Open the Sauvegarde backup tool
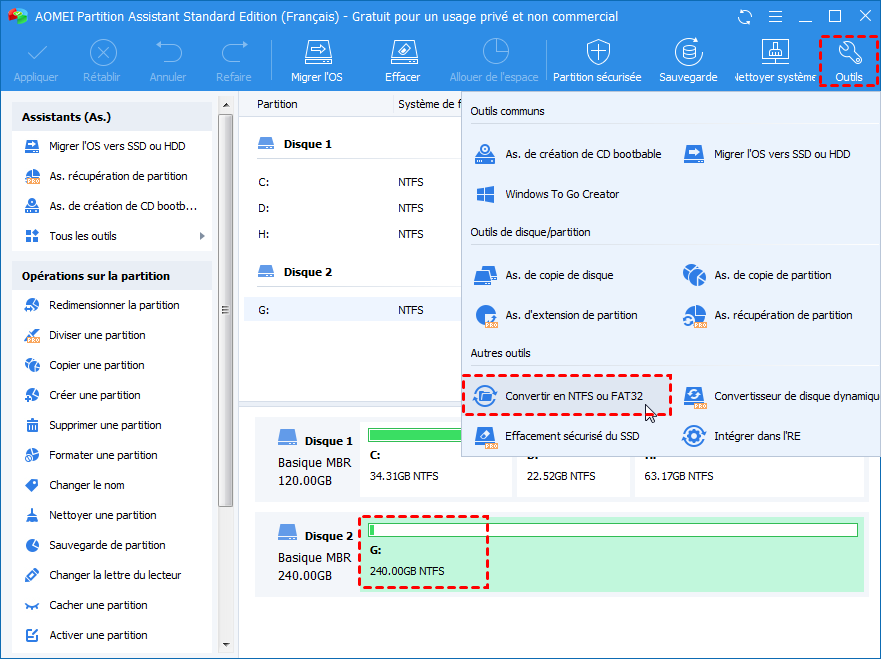The width and height of the screenshot is (881, 659). [688, 61]
